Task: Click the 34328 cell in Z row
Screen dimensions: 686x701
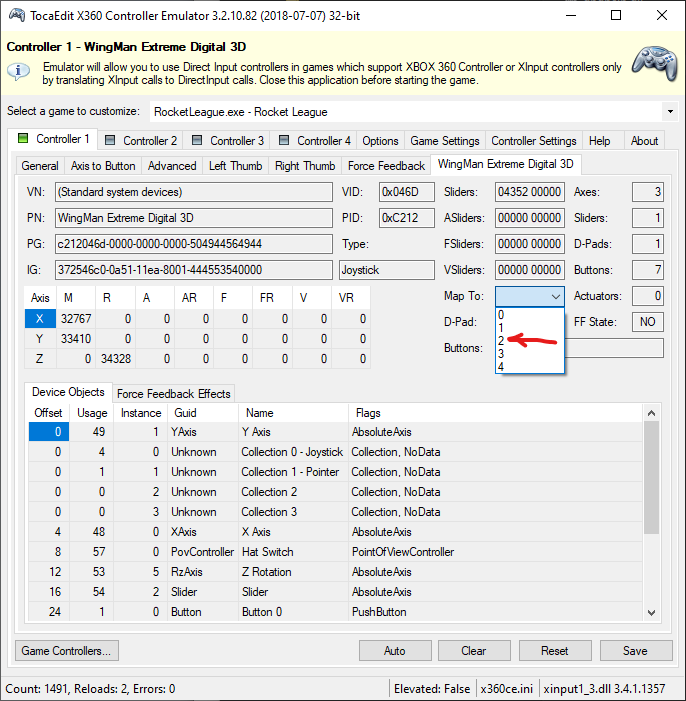Action: (115, 359)
